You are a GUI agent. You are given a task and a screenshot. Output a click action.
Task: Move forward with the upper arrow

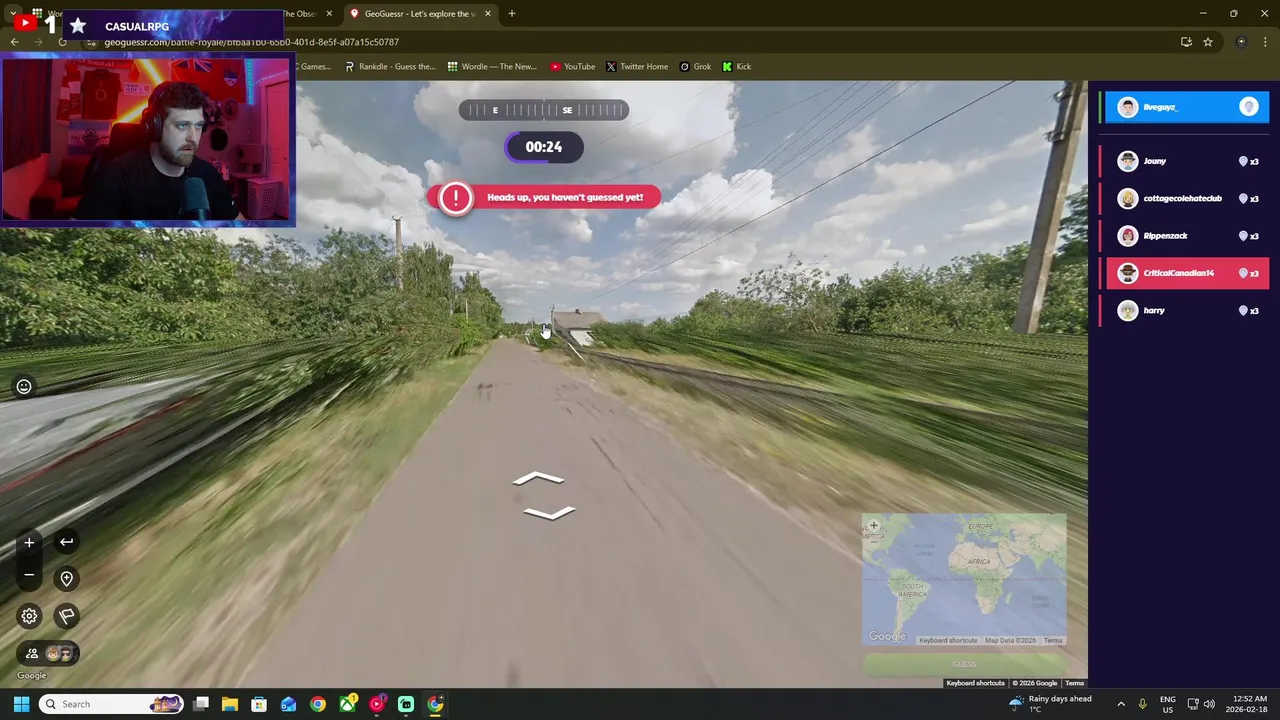coord(538,479)
